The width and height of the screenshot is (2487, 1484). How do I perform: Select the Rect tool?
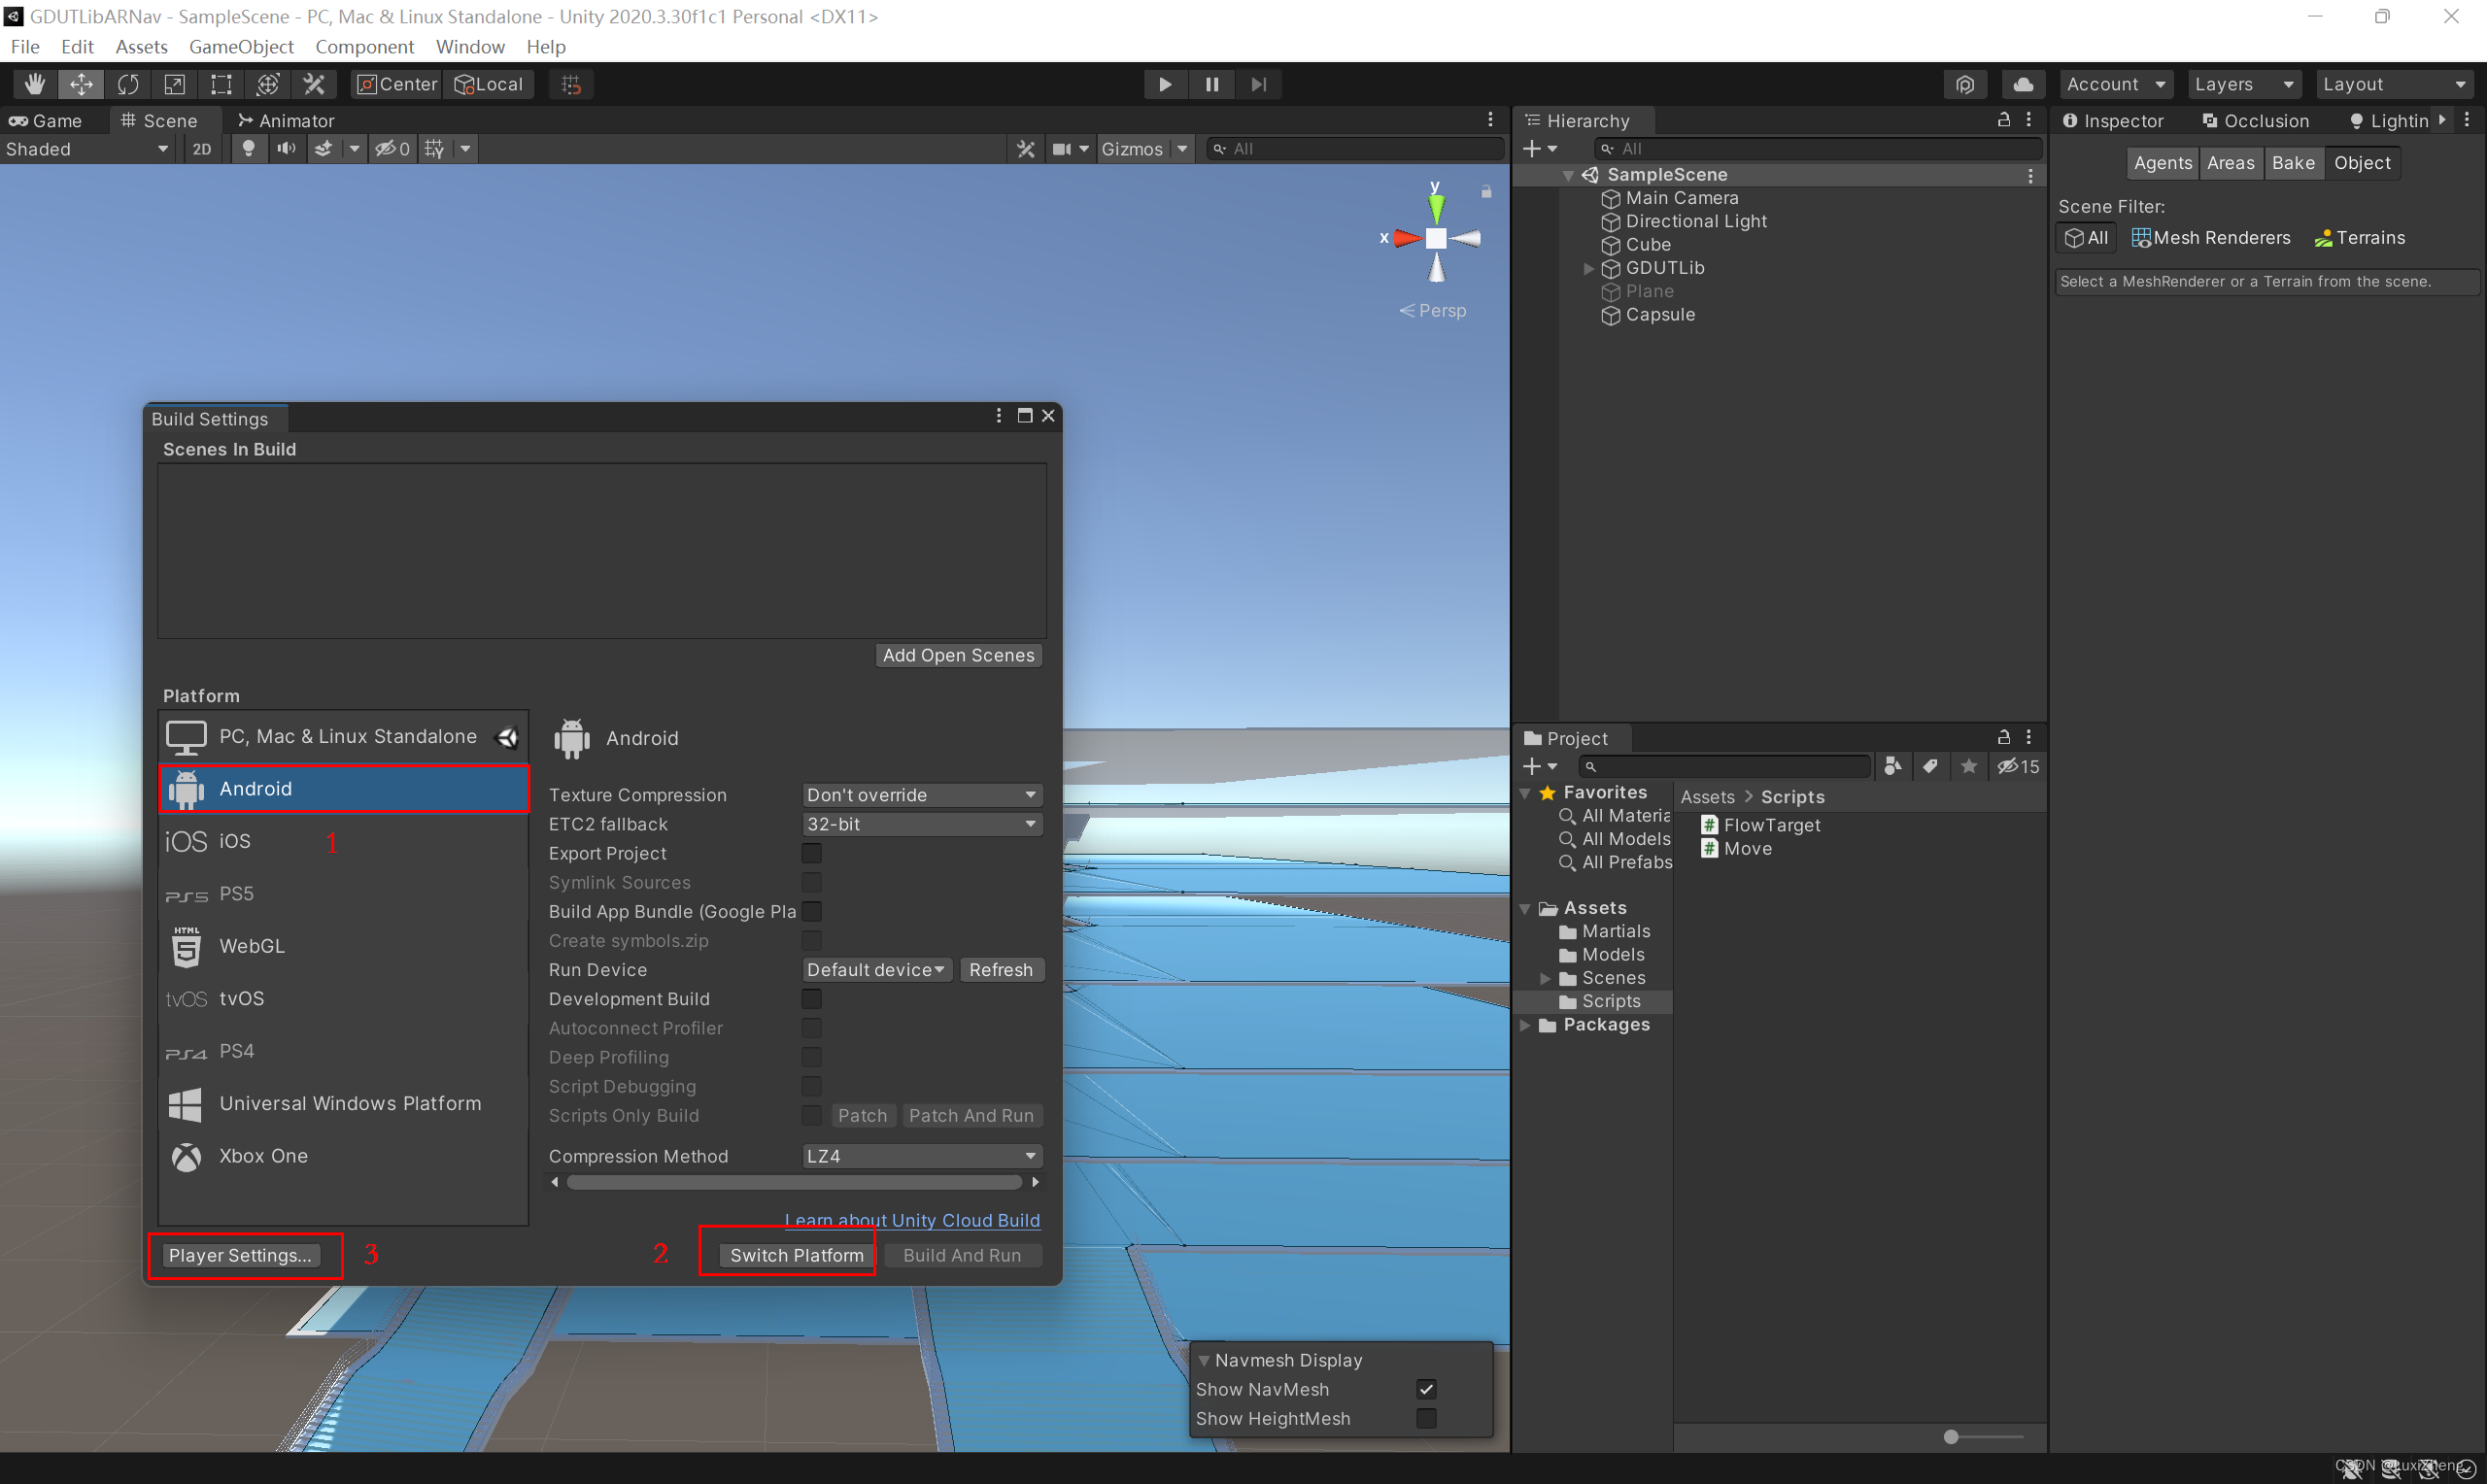point(221,84)
